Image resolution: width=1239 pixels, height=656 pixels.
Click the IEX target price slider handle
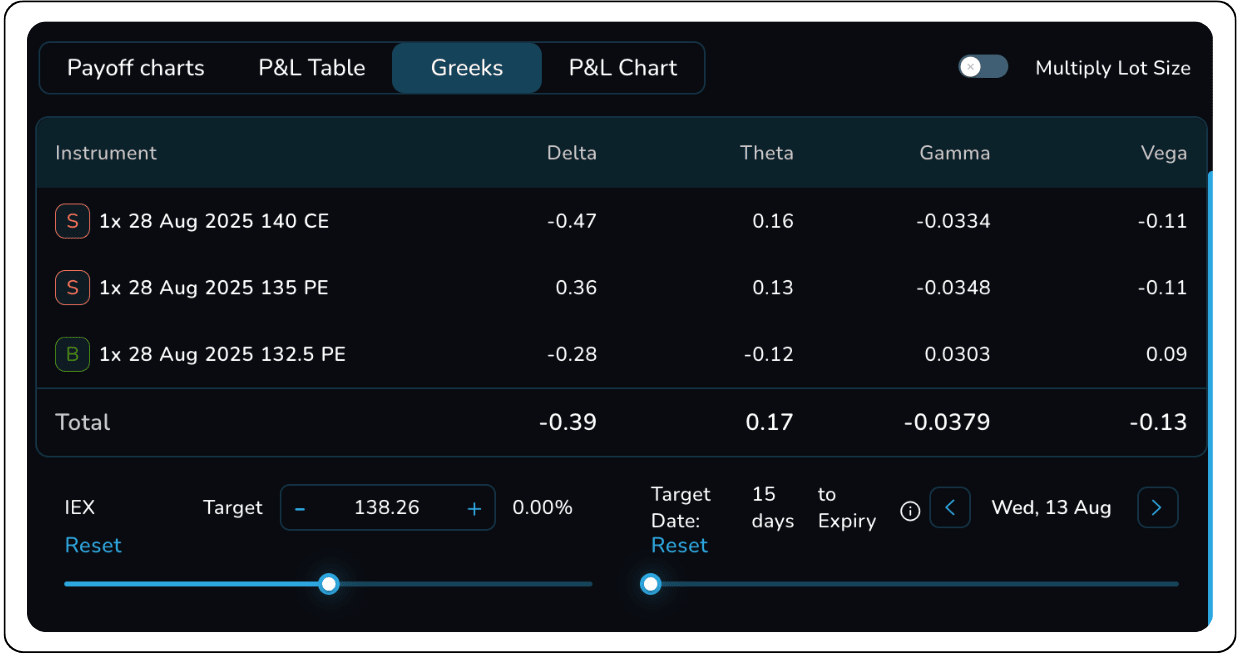pyautogui.click(x=329, y=584)
